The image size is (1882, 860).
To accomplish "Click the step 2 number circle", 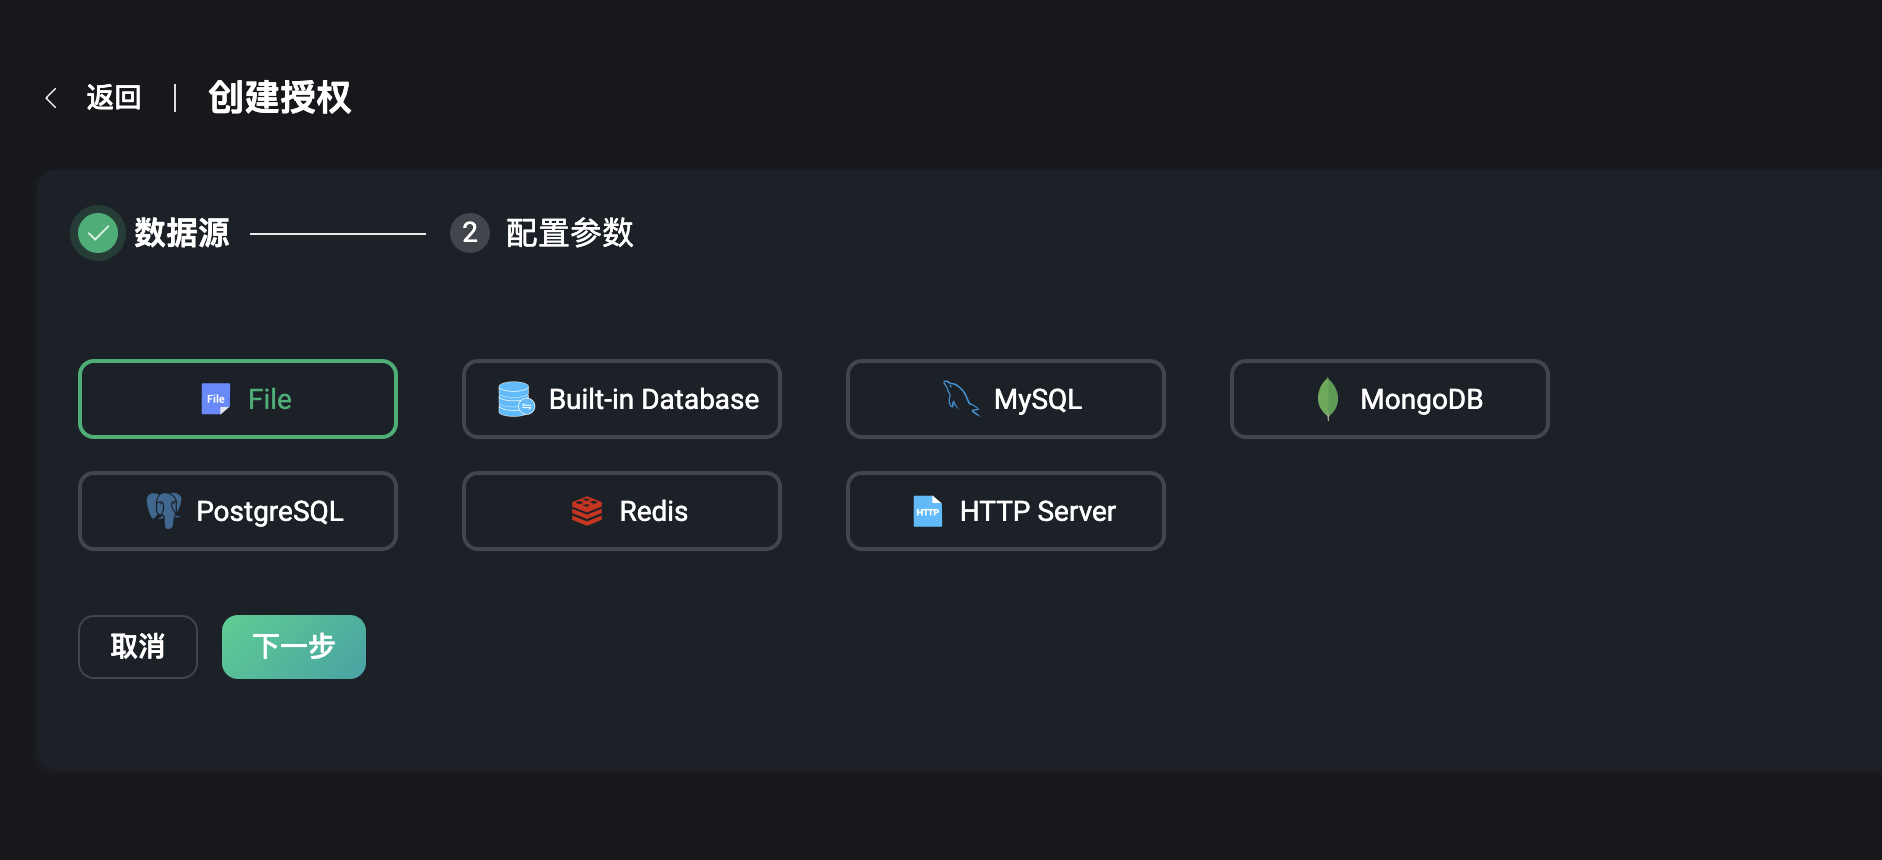I will tap(469, 233).
